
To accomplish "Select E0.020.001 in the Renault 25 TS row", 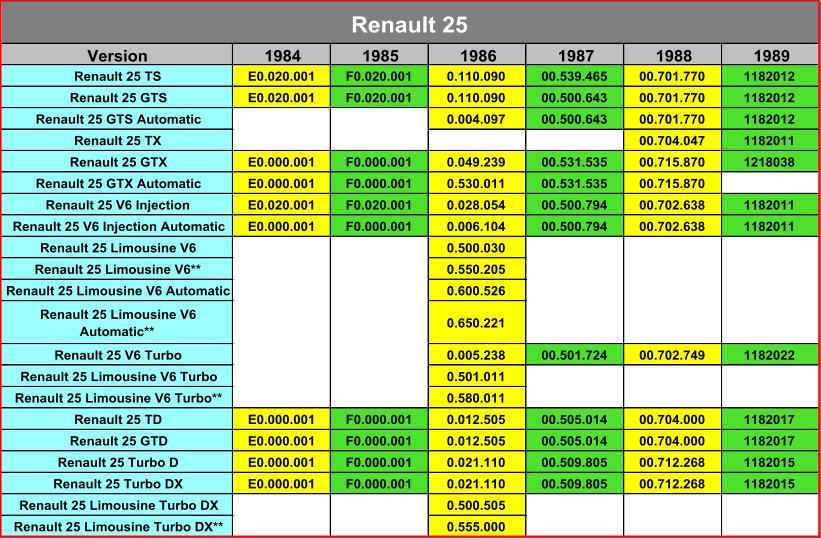I will pos(282,76).
